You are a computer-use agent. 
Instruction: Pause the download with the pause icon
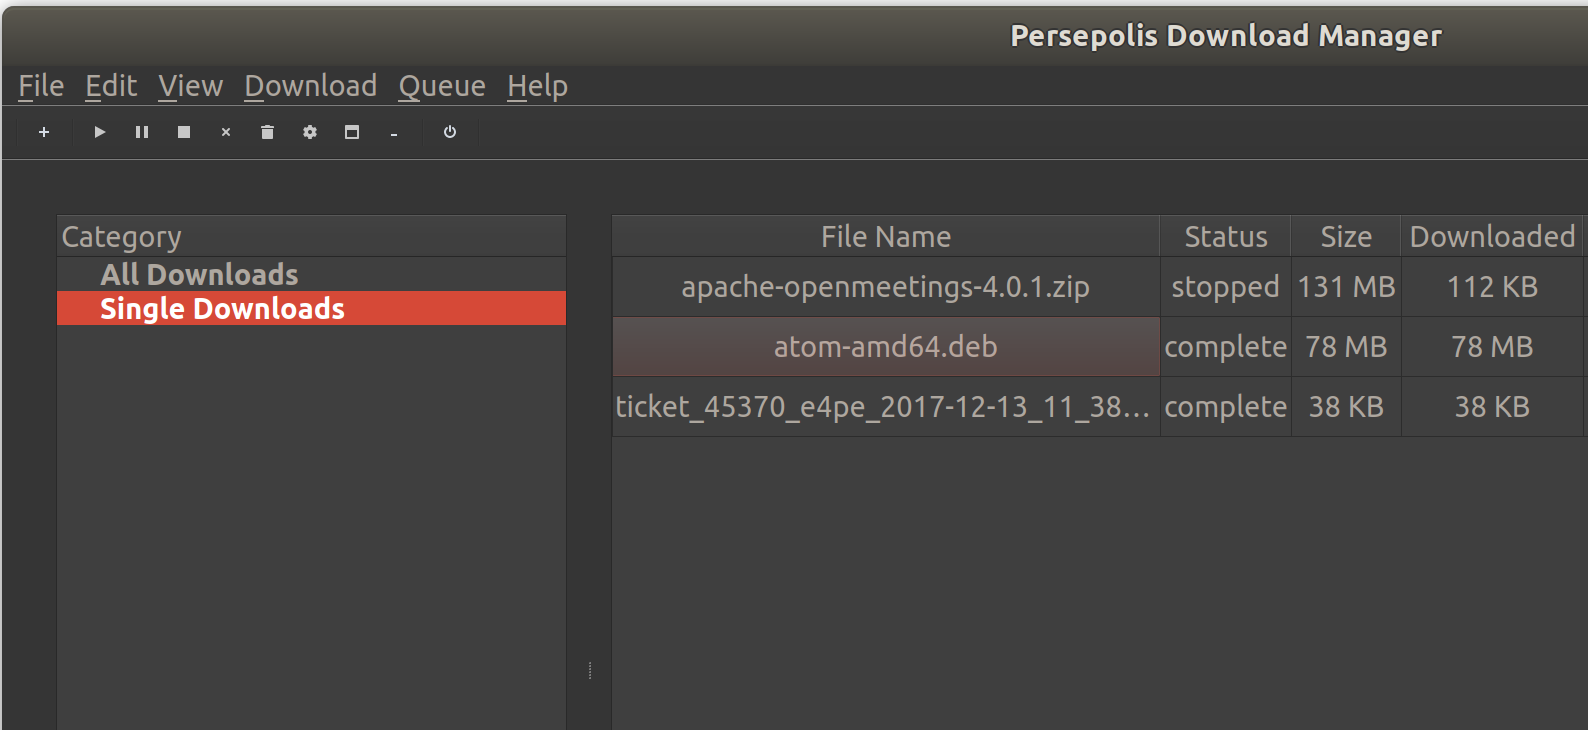142,132
